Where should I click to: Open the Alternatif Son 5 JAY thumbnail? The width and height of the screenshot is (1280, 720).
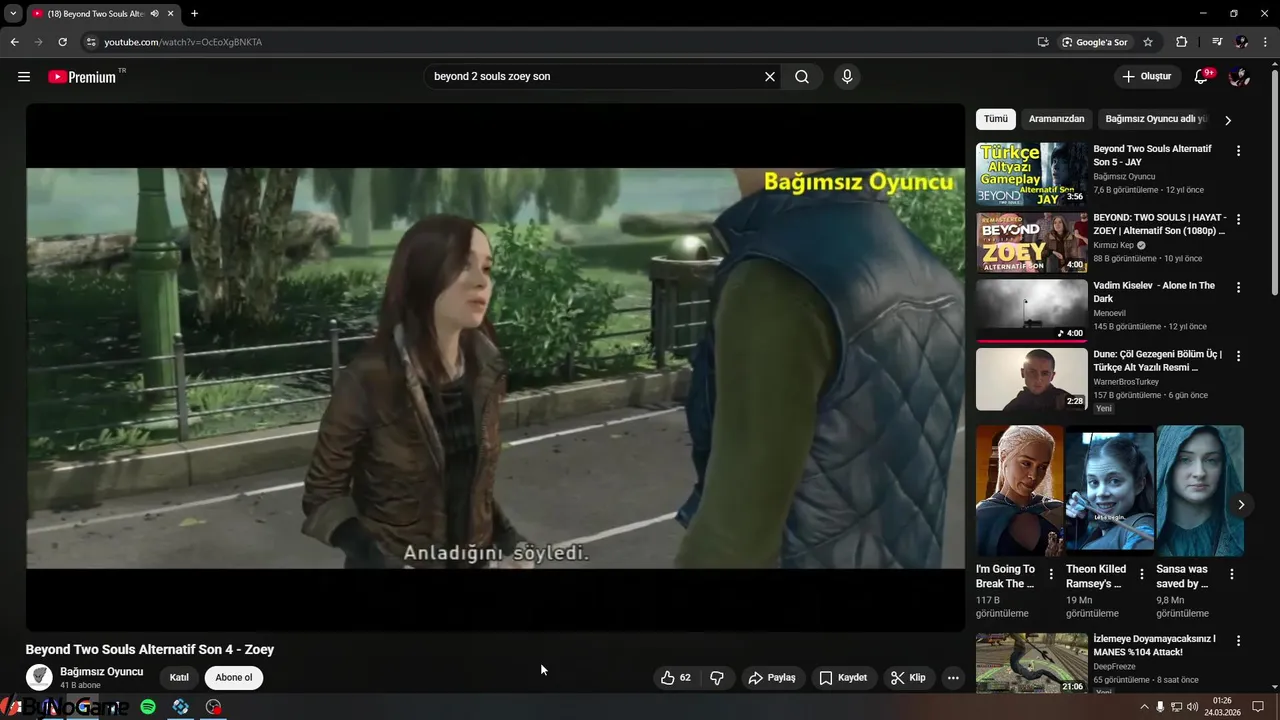coord(1031,174)
